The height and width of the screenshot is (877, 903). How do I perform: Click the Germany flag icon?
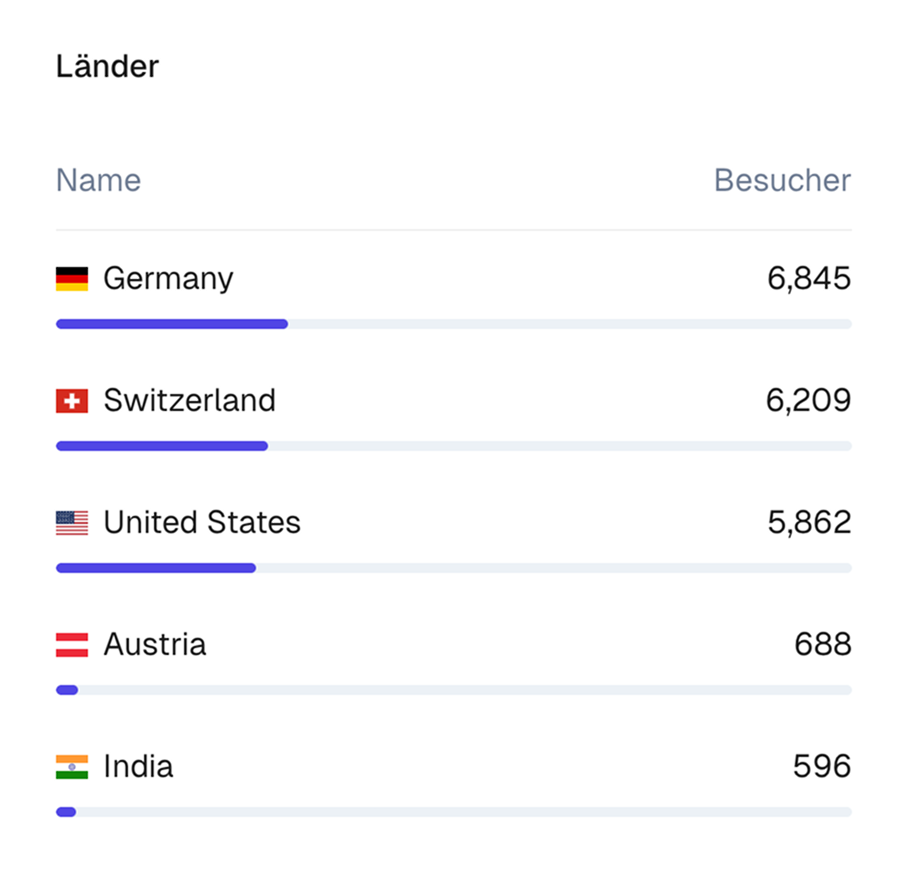click(72, 278)
